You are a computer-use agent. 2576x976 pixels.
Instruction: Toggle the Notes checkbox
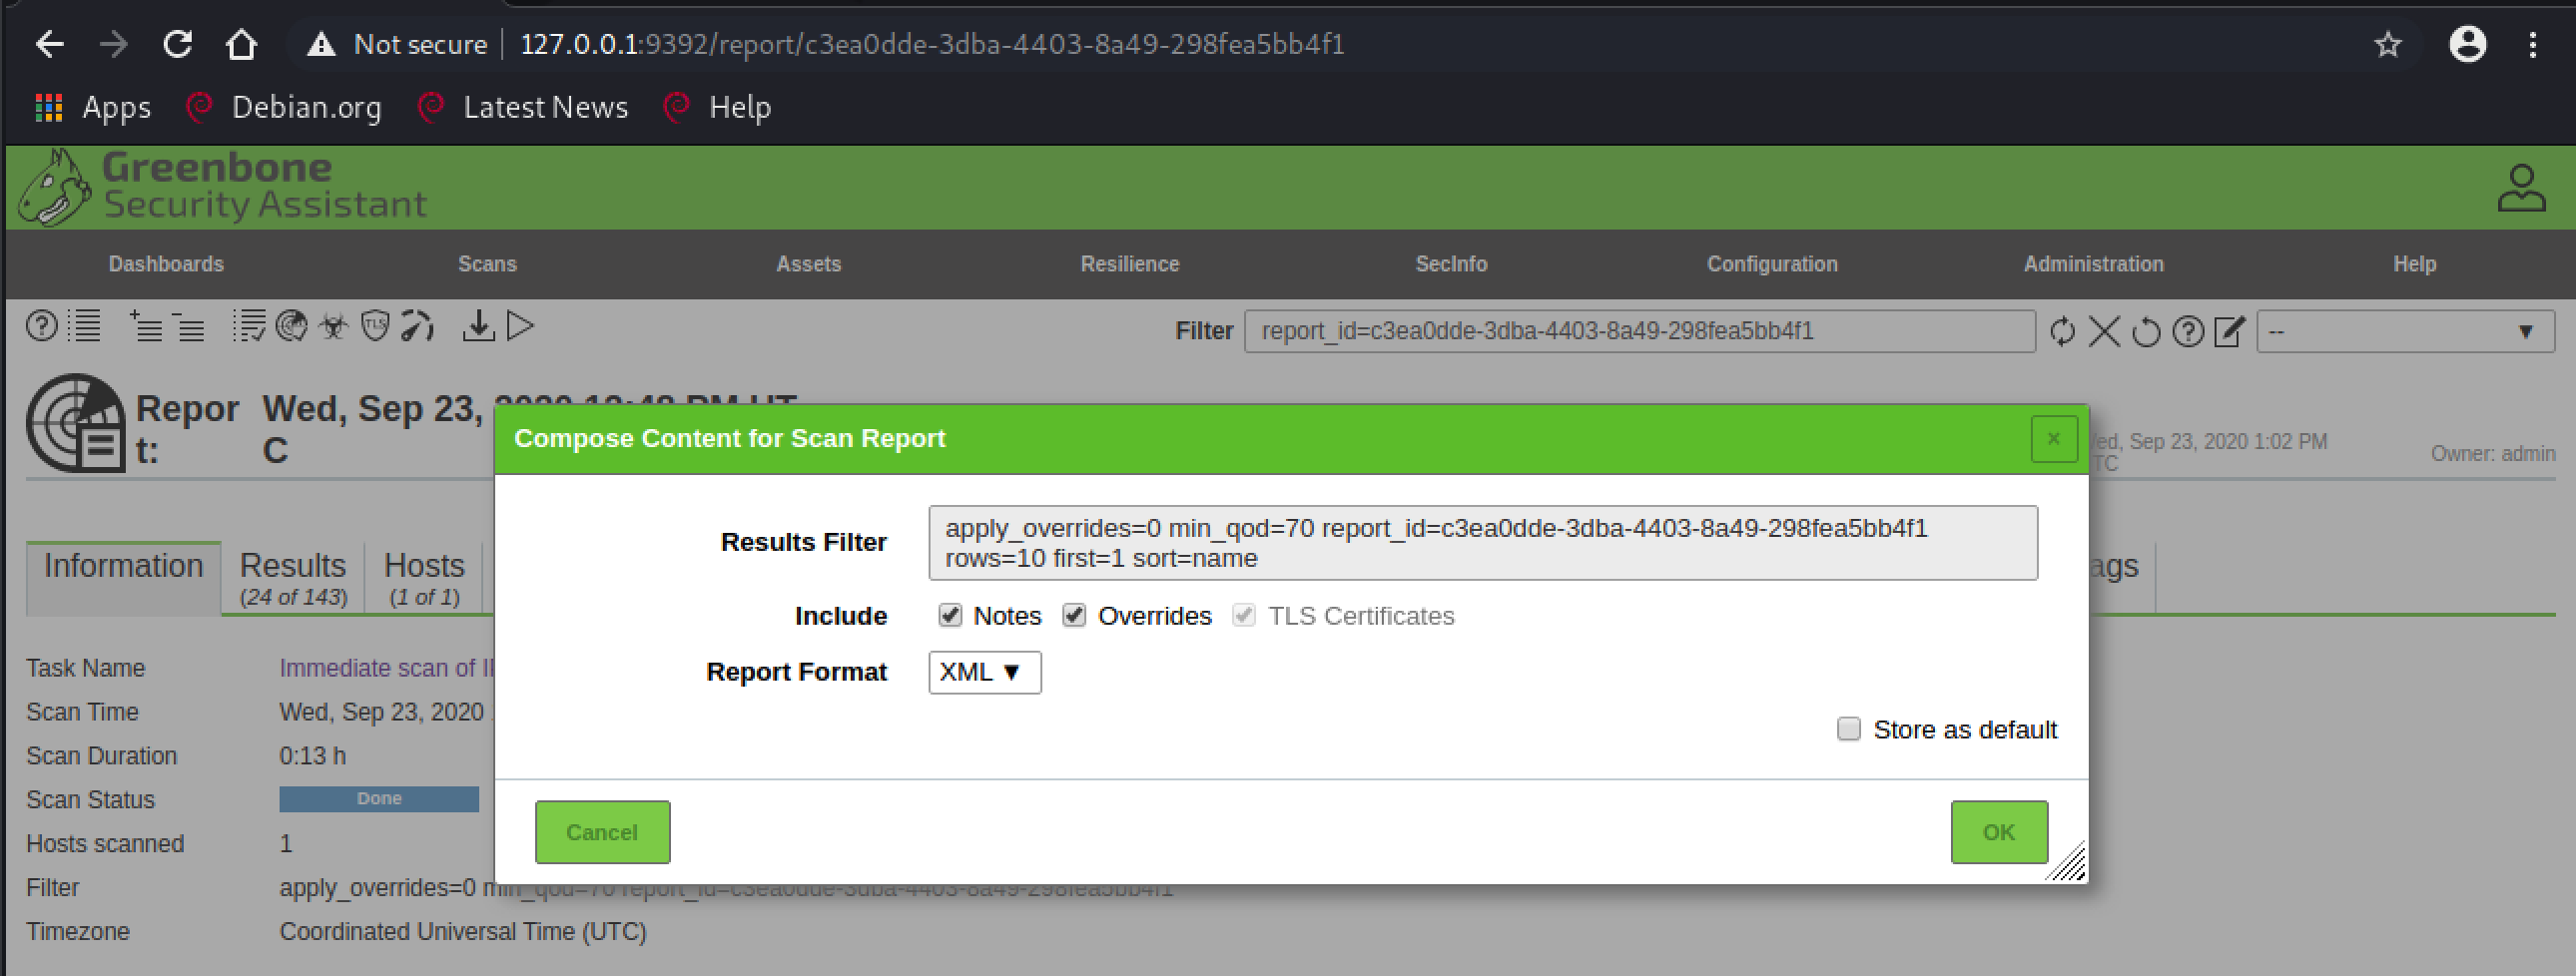950,616
